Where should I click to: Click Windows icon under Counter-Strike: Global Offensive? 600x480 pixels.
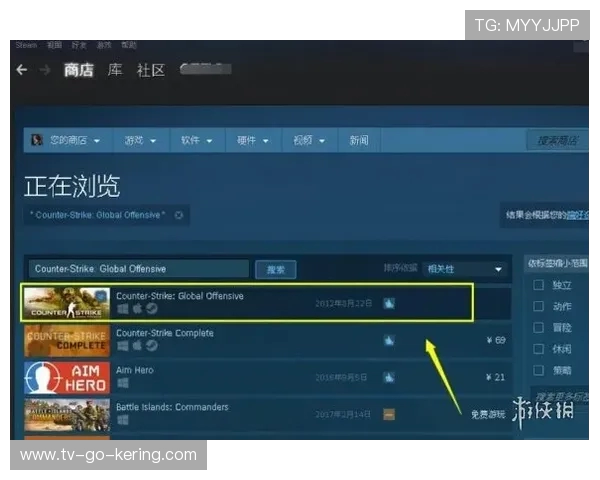coord(122,309)
